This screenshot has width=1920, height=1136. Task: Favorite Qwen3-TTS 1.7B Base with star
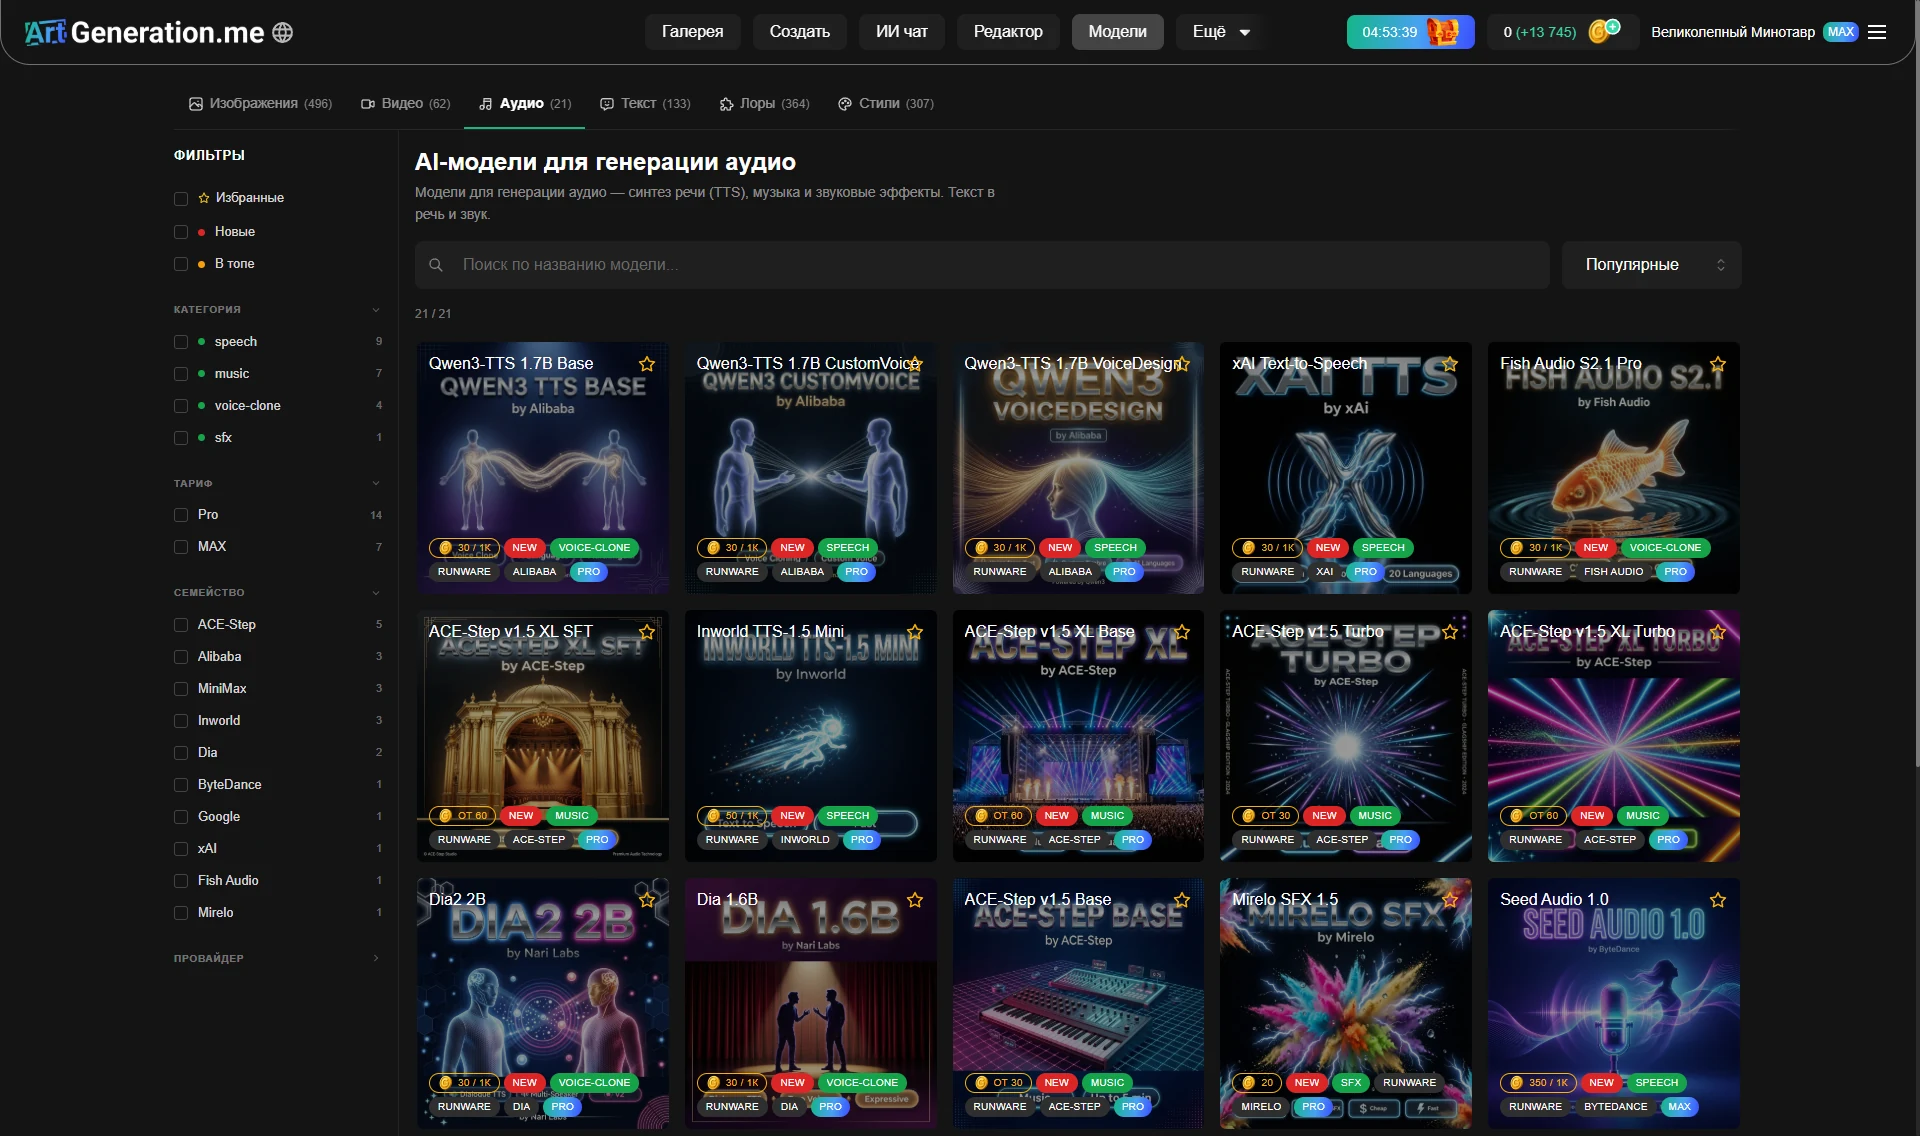coord(647,364)
